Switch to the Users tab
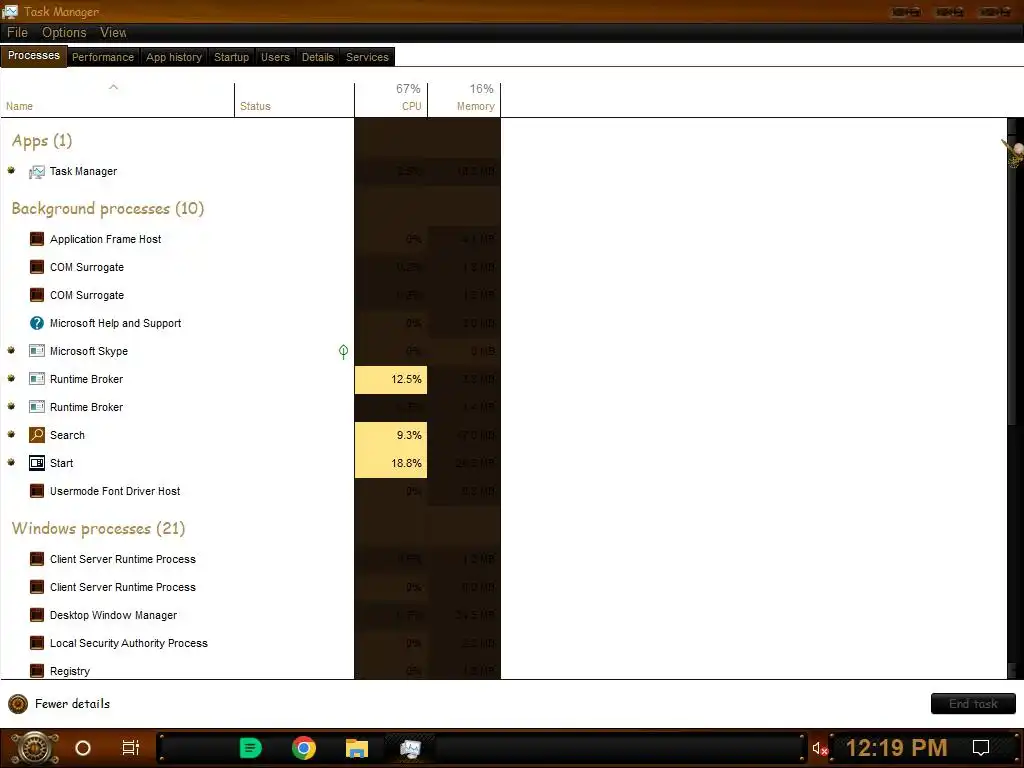Image resolution: width=1024 pixels, height=768 pixels. [x=275, y=57]
